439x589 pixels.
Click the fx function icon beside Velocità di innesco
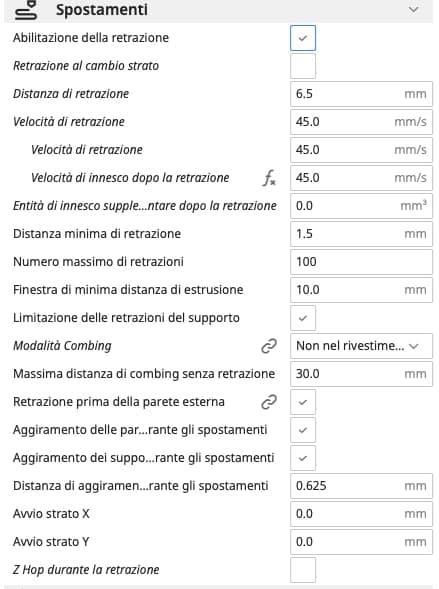coord(269,178)
